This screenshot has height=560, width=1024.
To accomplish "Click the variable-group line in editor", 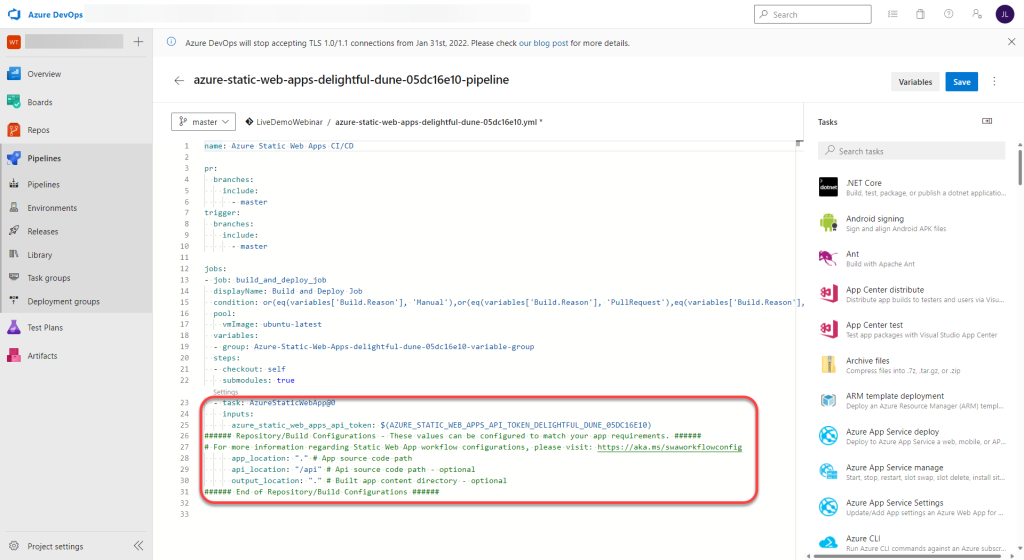I will pyautogui.click(x=374, y=347).
